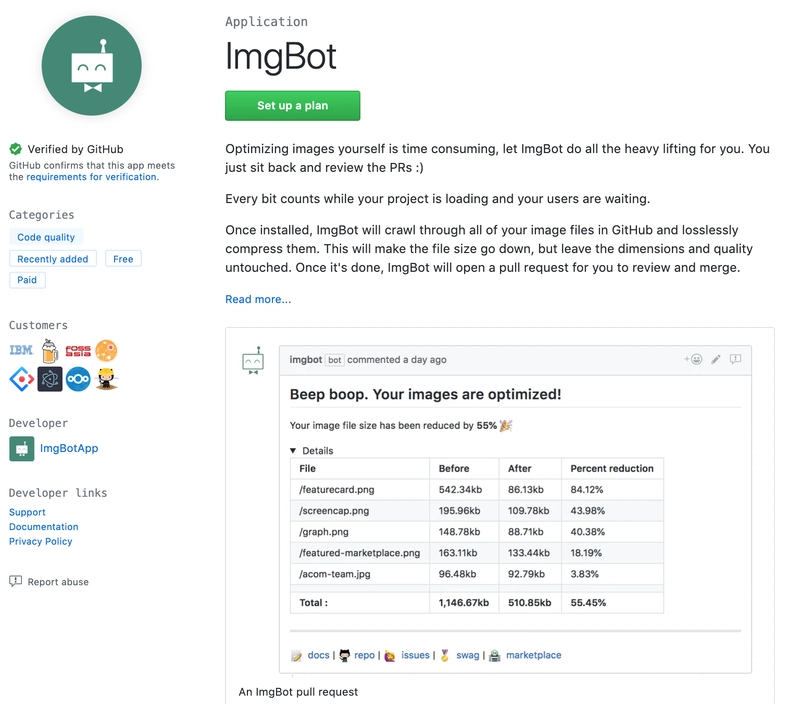Open the React atom dark logo

click(50, 379)
